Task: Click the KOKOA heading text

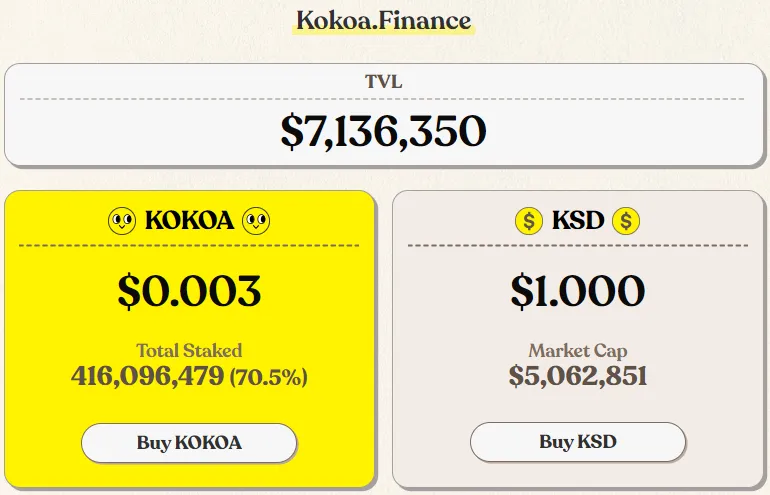Action: 189,220
